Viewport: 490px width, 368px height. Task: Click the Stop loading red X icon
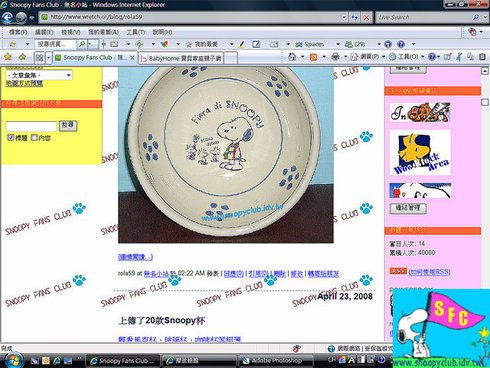coord(366,17)
